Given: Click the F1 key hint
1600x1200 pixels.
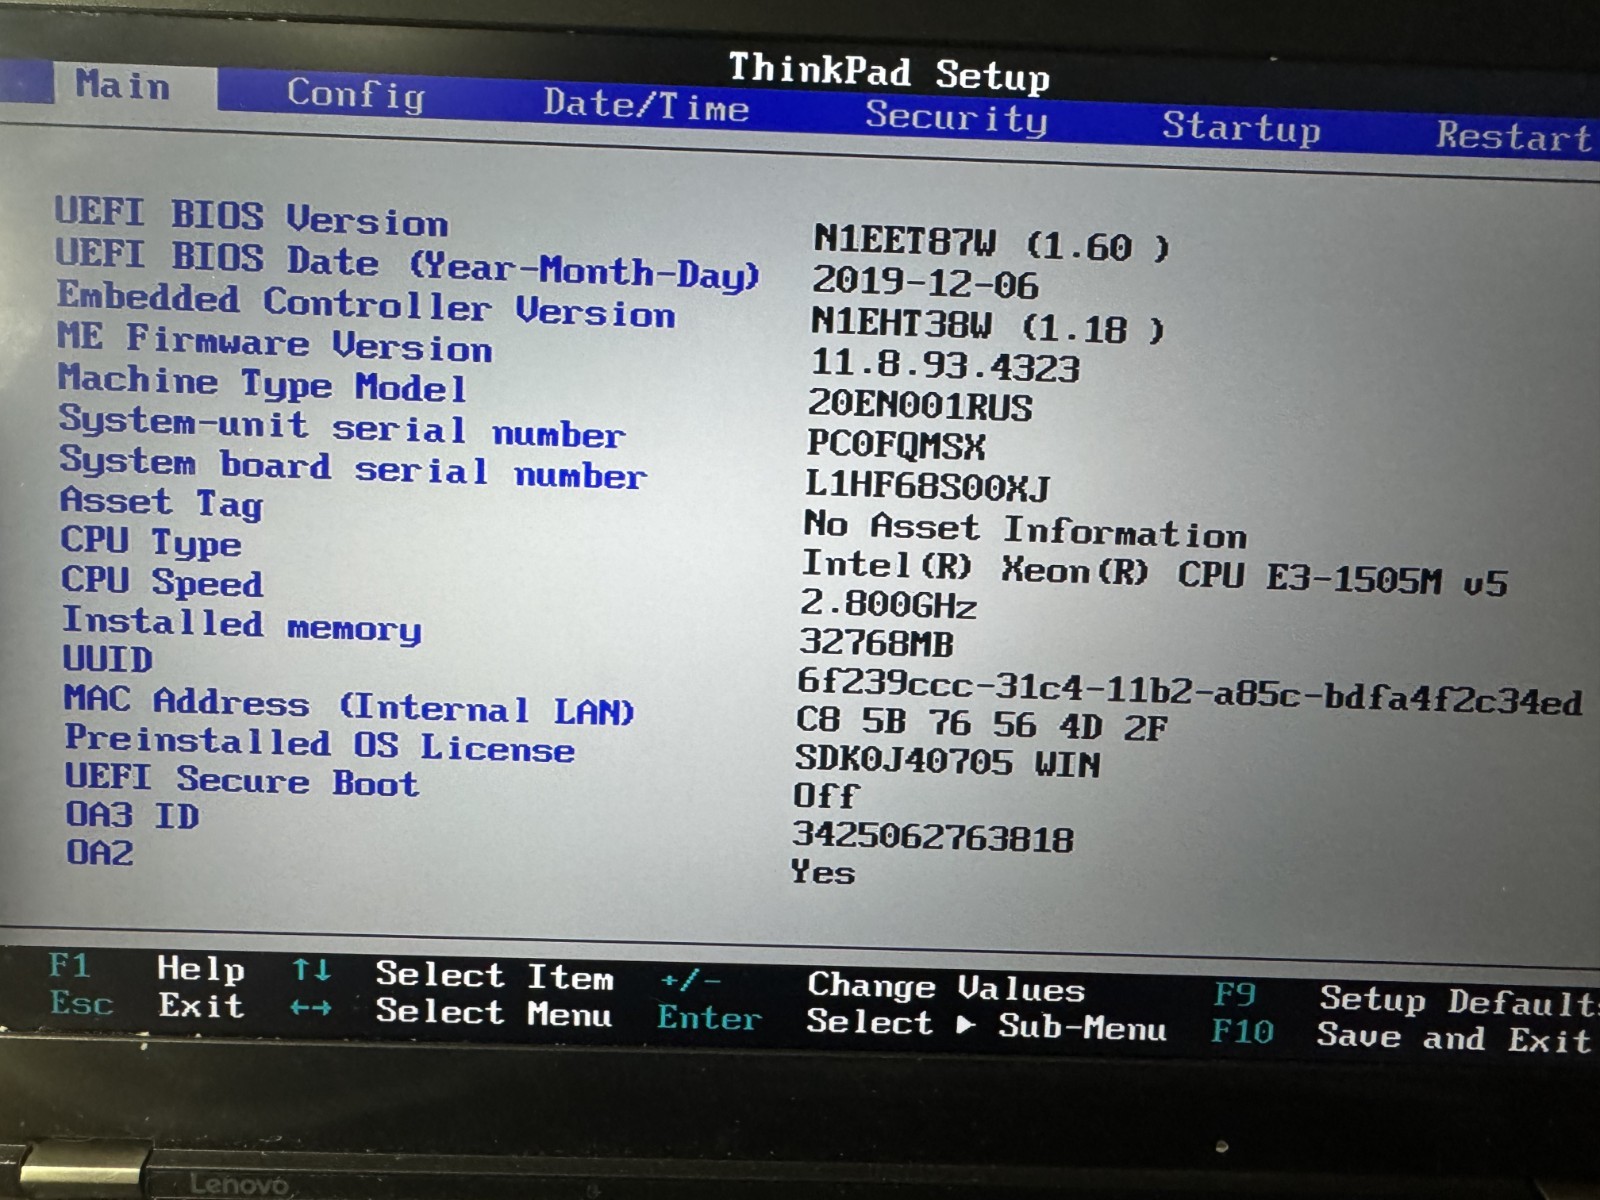Looking at the screenshot, I should point(69,966).
